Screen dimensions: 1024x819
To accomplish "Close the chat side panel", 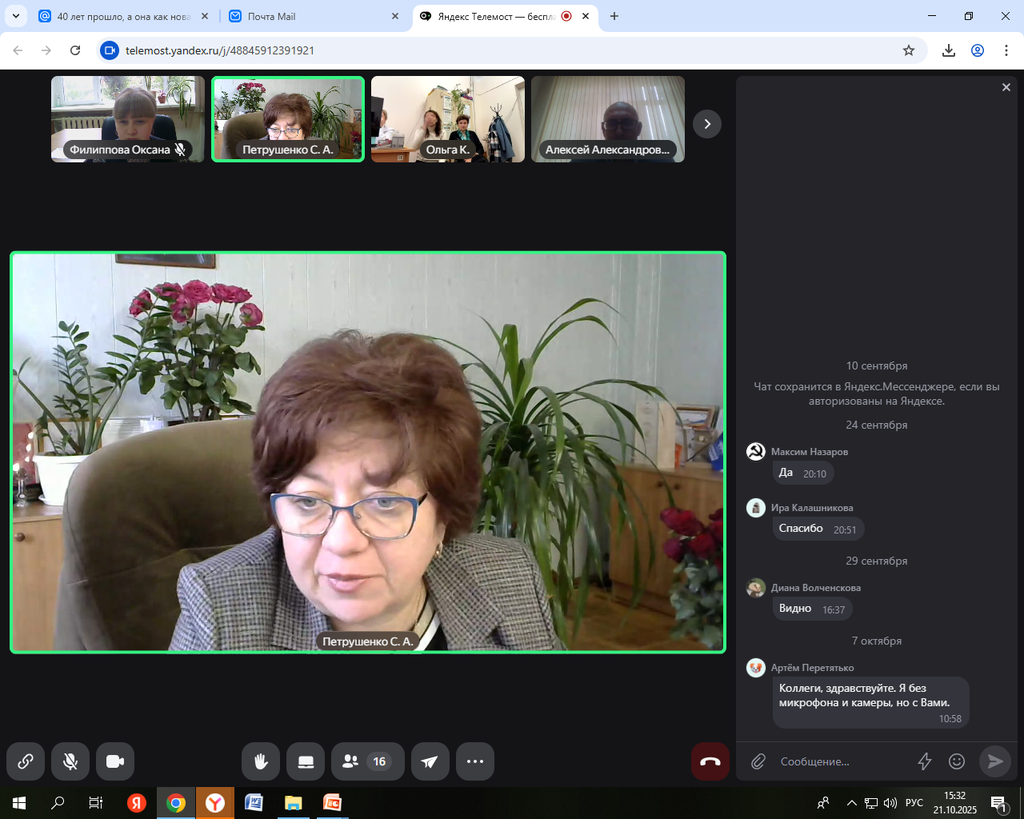I will [x=1006, y=88].
